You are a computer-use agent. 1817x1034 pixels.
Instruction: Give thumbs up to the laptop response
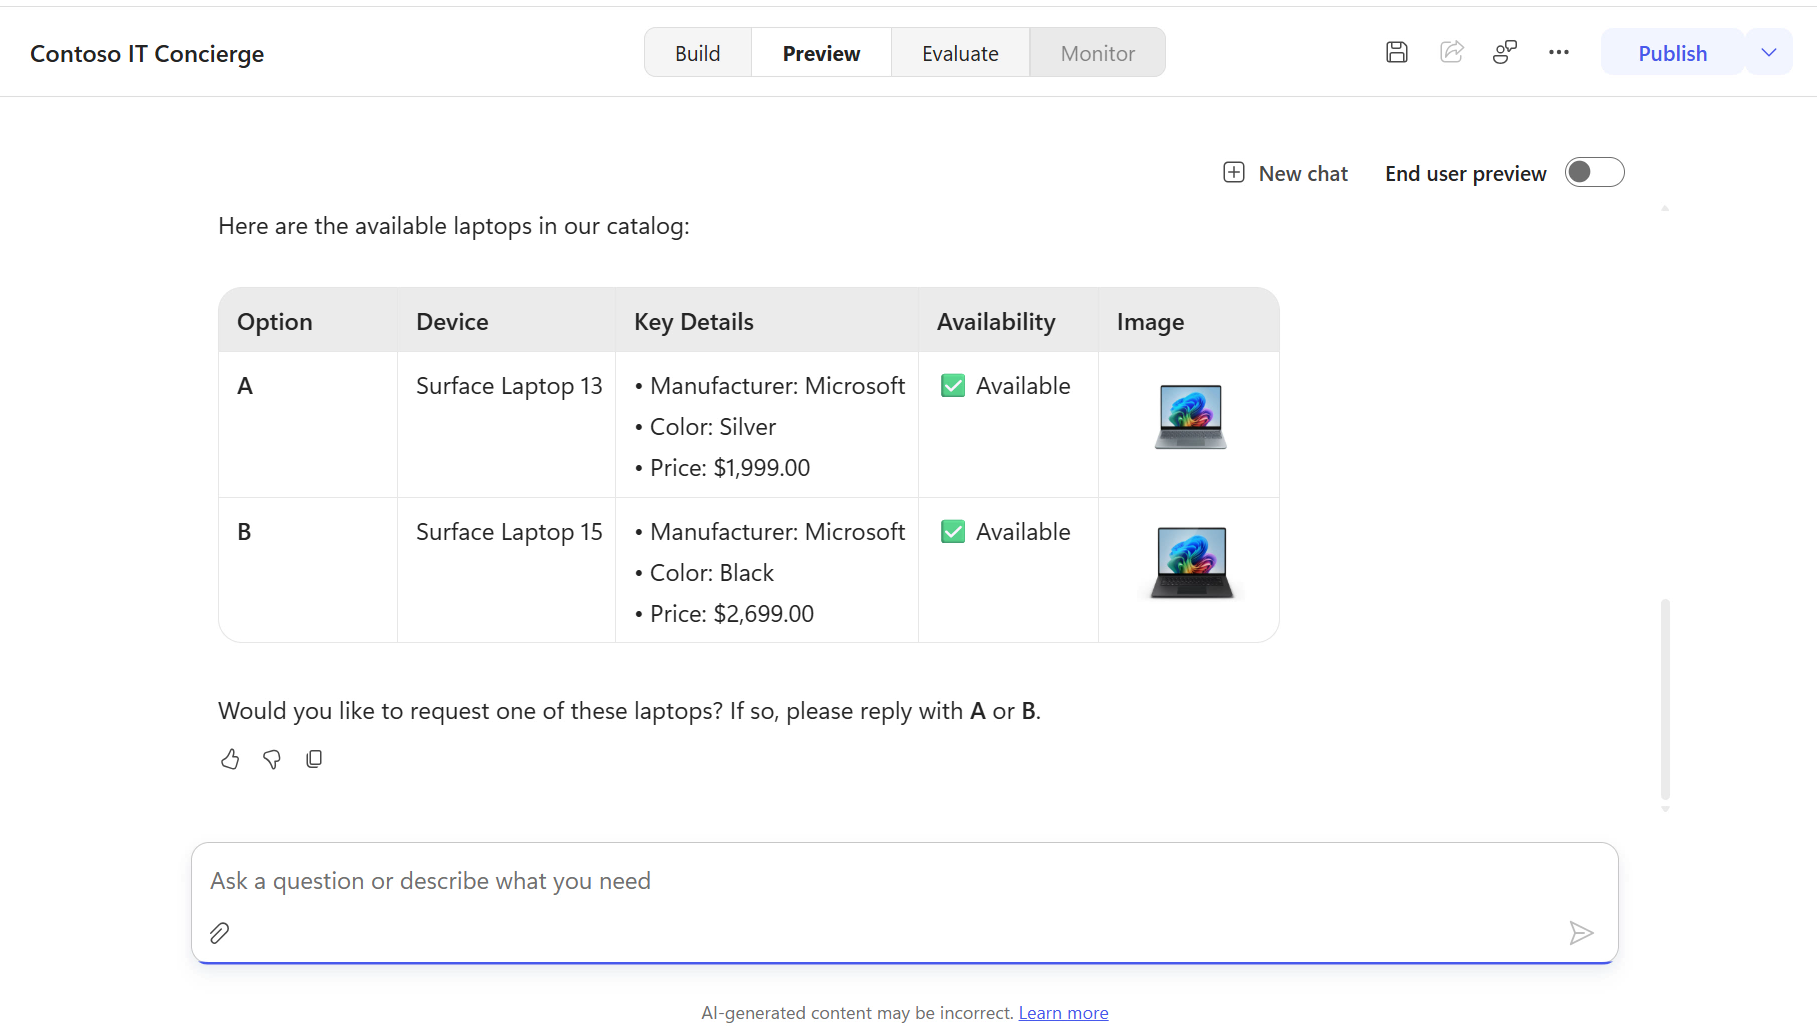click(230, 759)
